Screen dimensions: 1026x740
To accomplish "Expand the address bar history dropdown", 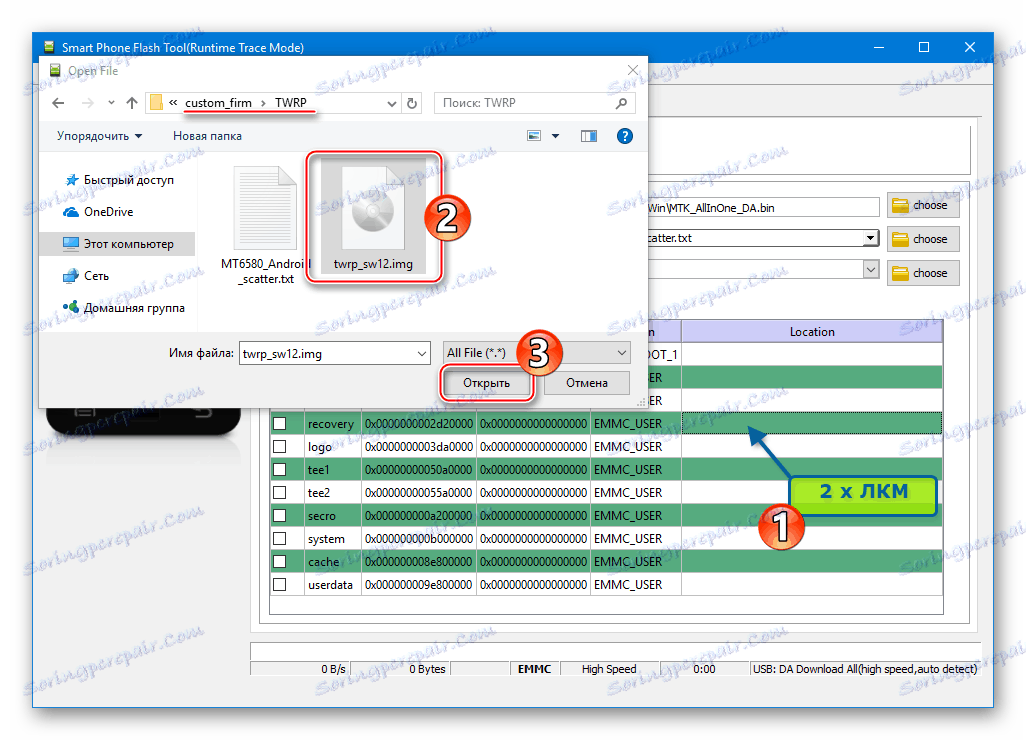I will (391, 103).
